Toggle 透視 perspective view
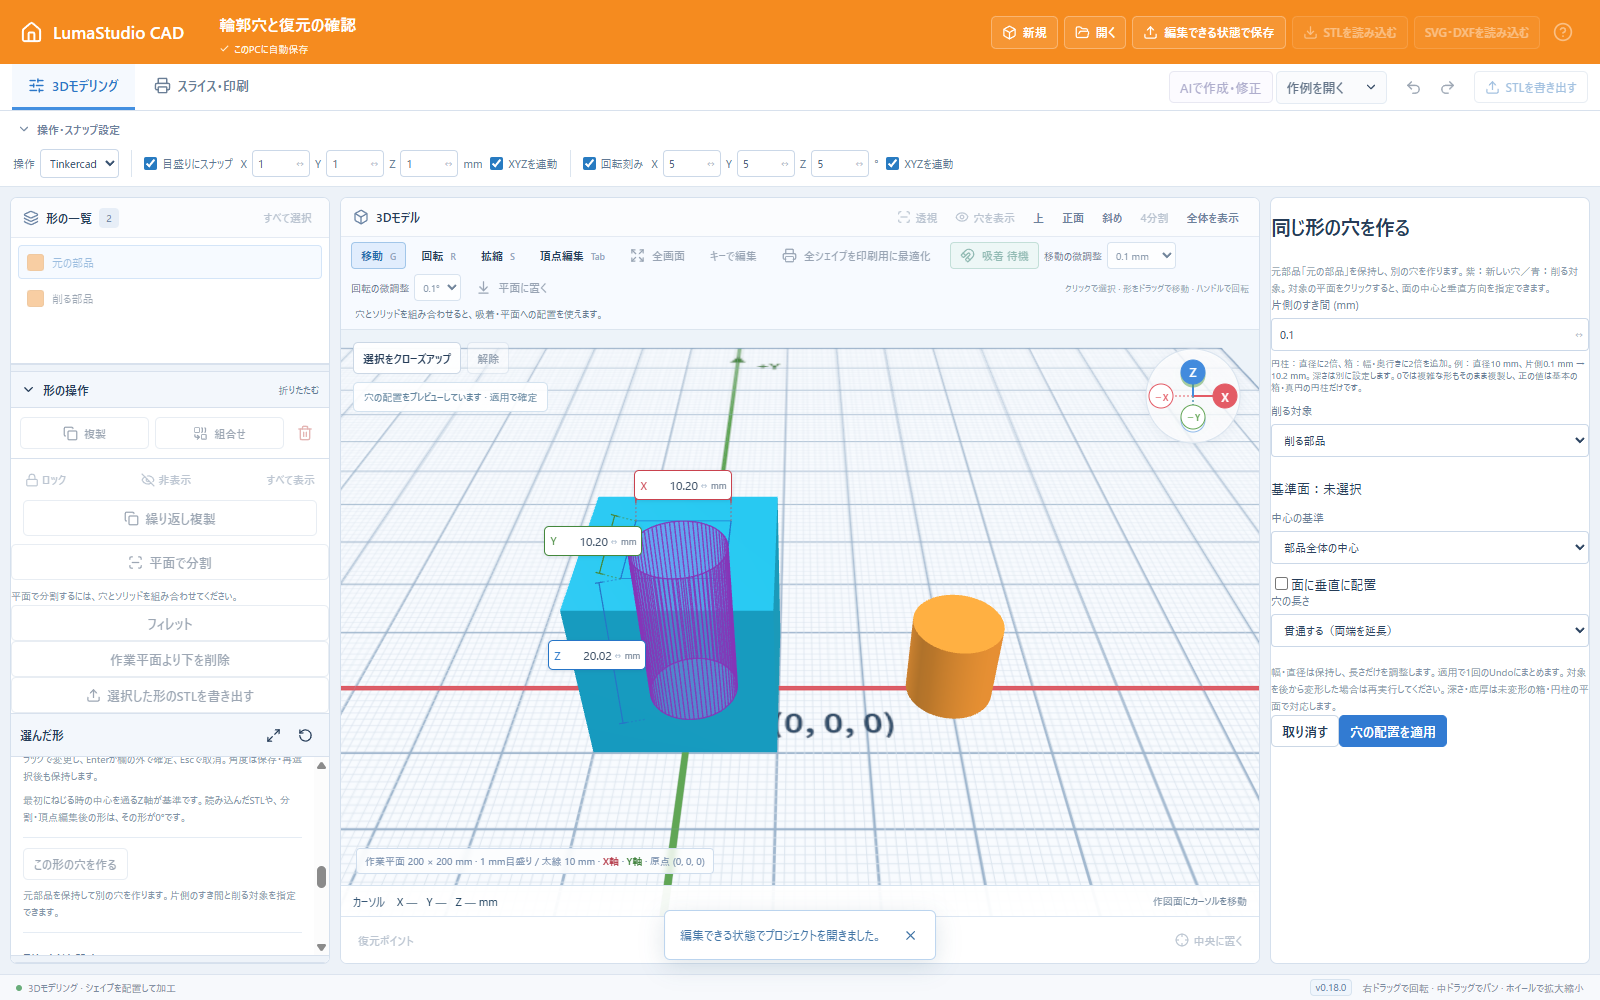Viewport: 1600px width, 1000px height. 917,218
